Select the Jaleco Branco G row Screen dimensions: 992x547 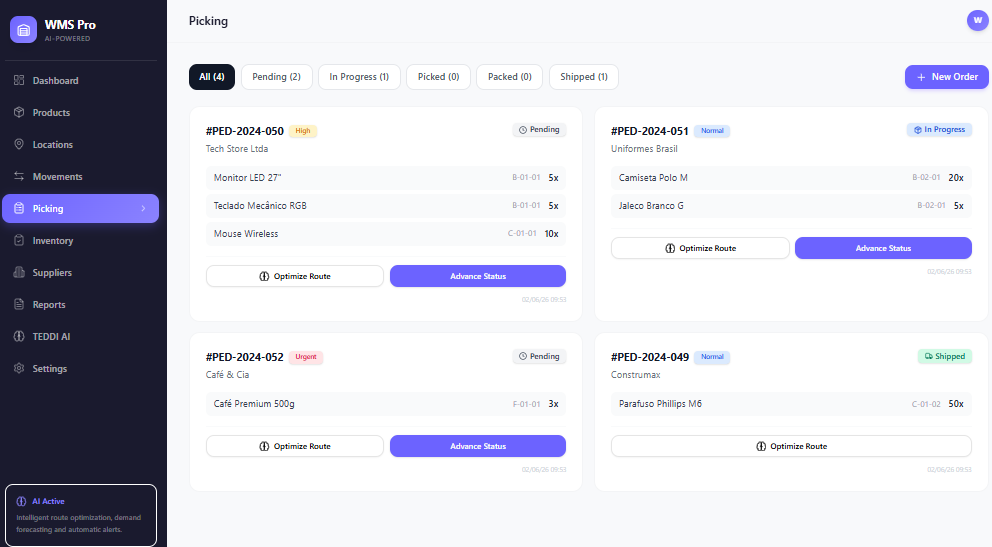791,206
